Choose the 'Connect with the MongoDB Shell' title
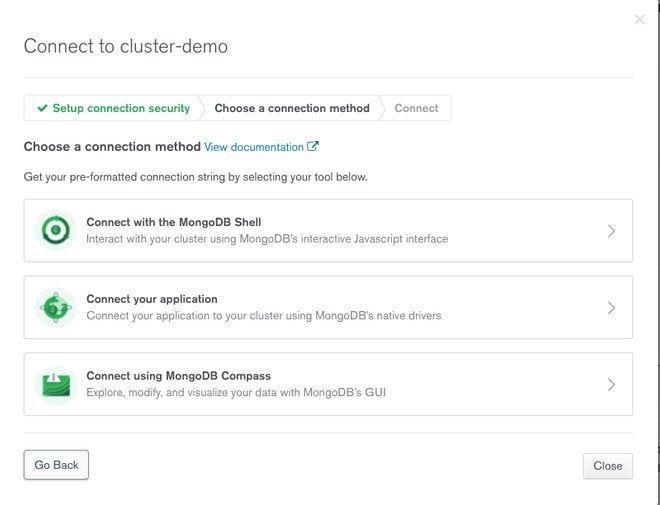Screen dimensions: 660x505 click(x=174, y=222)
